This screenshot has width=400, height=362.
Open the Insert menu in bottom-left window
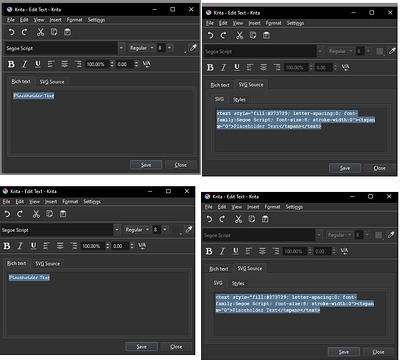pos(51,202)
